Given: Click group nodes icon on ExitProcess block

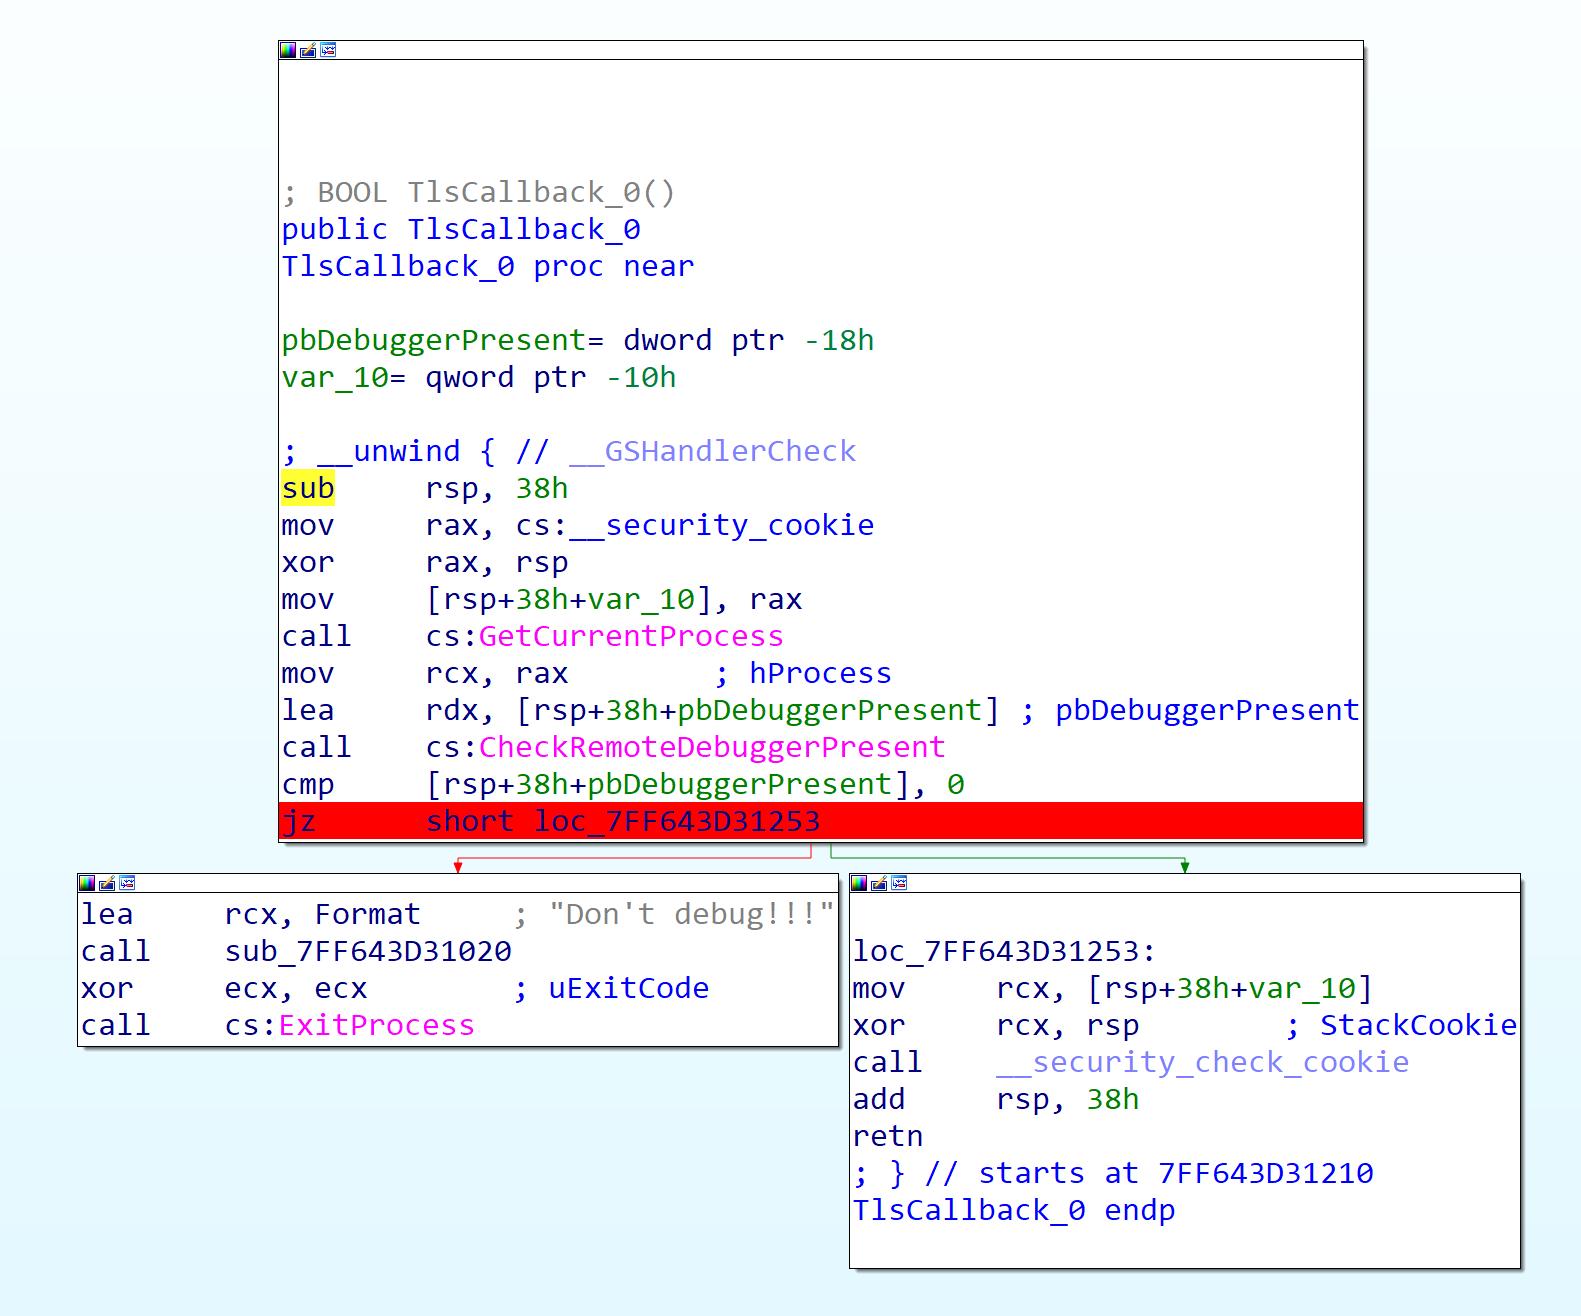Looking at the screenshot, I should click(x=127, y=883).
